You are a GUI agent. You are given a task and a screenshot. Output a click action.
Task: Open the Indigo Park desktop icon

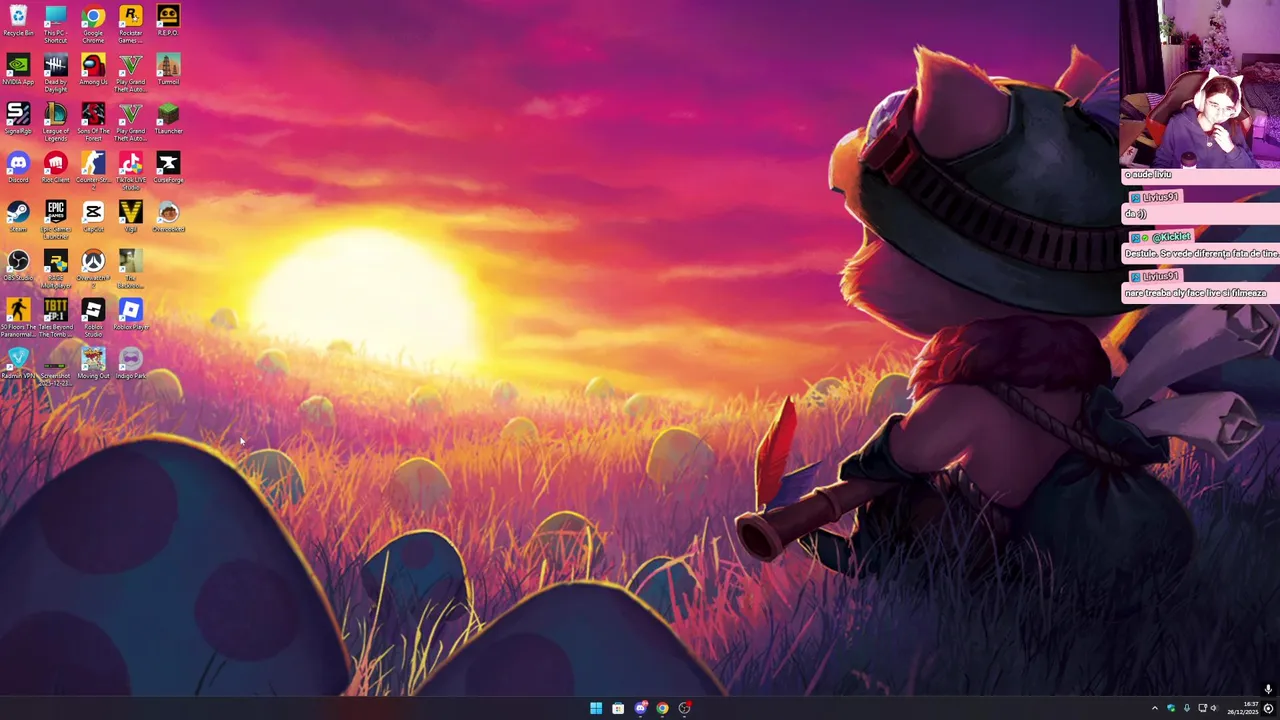click(x=130, y=364)
